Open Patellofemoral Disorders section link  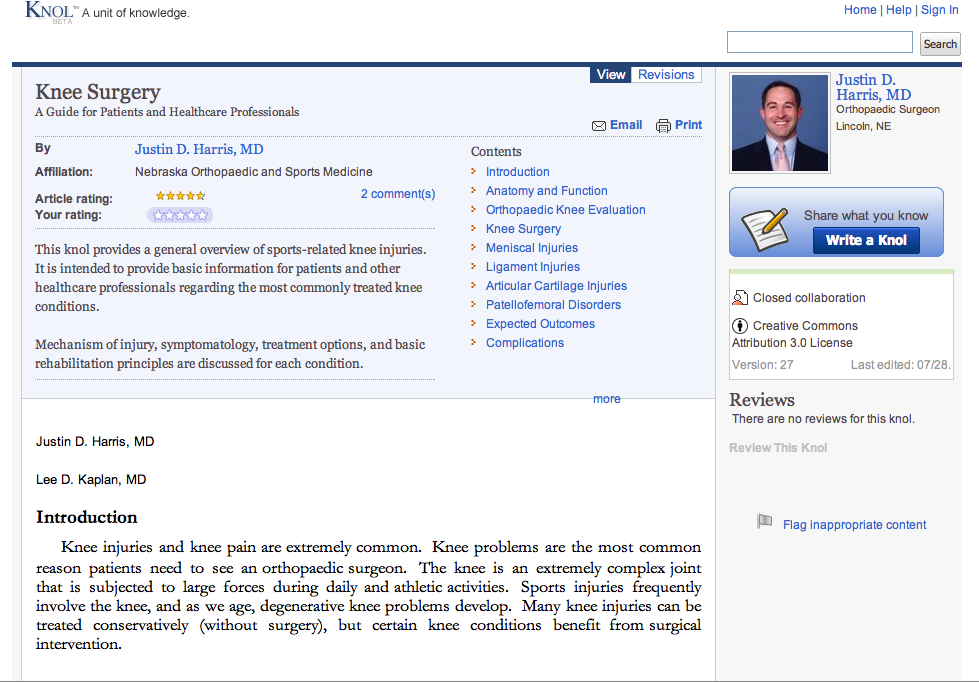[553, 305]
